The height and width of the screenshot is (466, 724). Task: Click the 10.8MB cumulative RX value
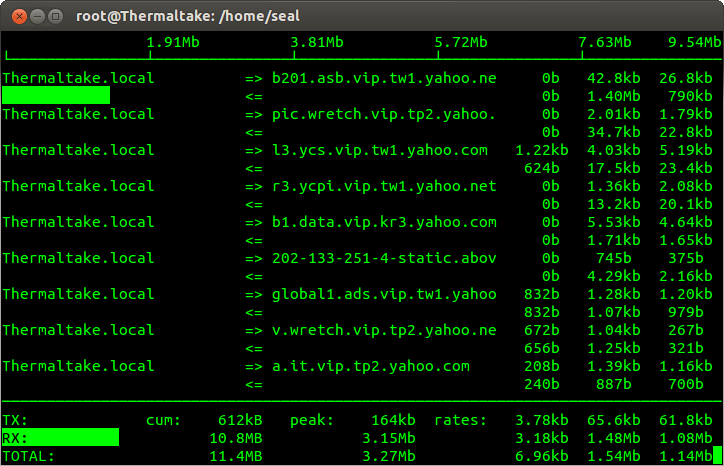coord(235,438)
